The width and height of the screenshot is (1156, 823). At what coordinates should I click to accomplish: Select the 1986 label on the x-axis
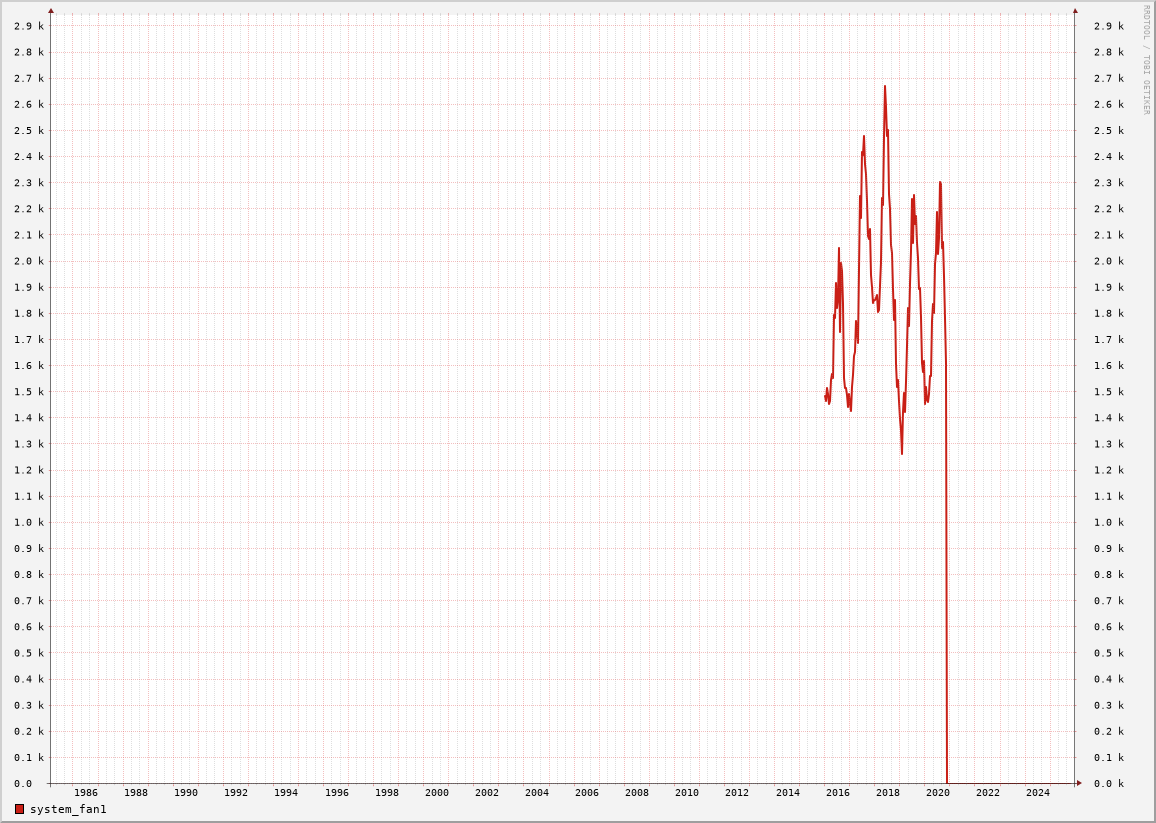pos(86,793)
